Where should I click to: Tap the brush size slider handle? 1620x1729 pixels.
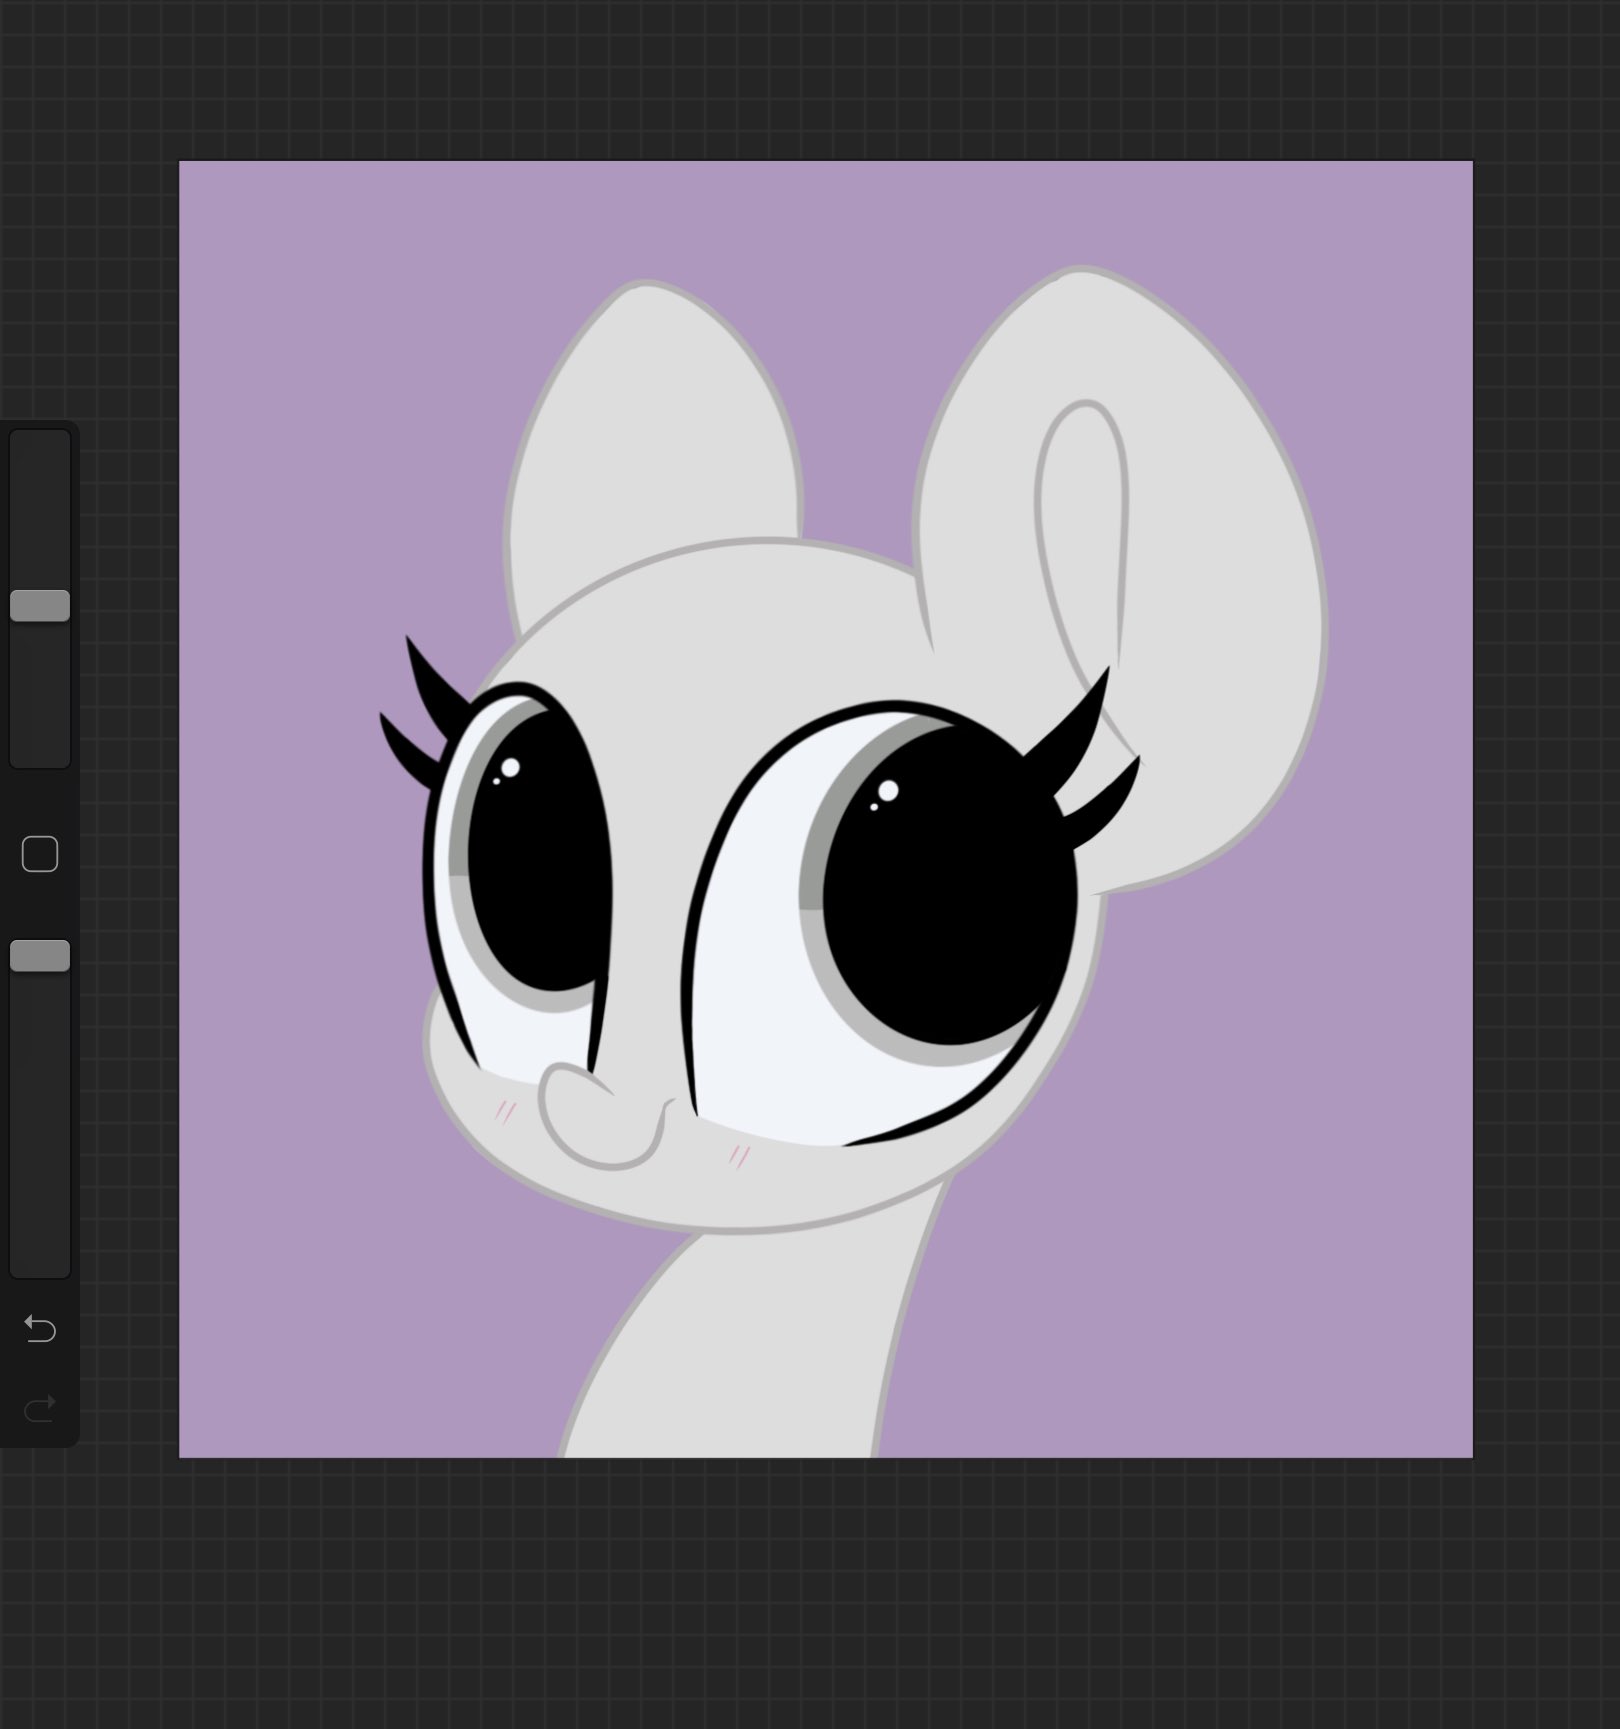[40, 604]
